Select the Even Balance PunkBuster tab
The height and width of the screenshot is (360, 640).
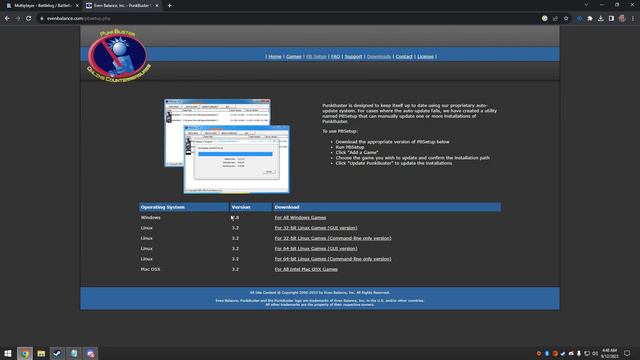tap(122, 6)
